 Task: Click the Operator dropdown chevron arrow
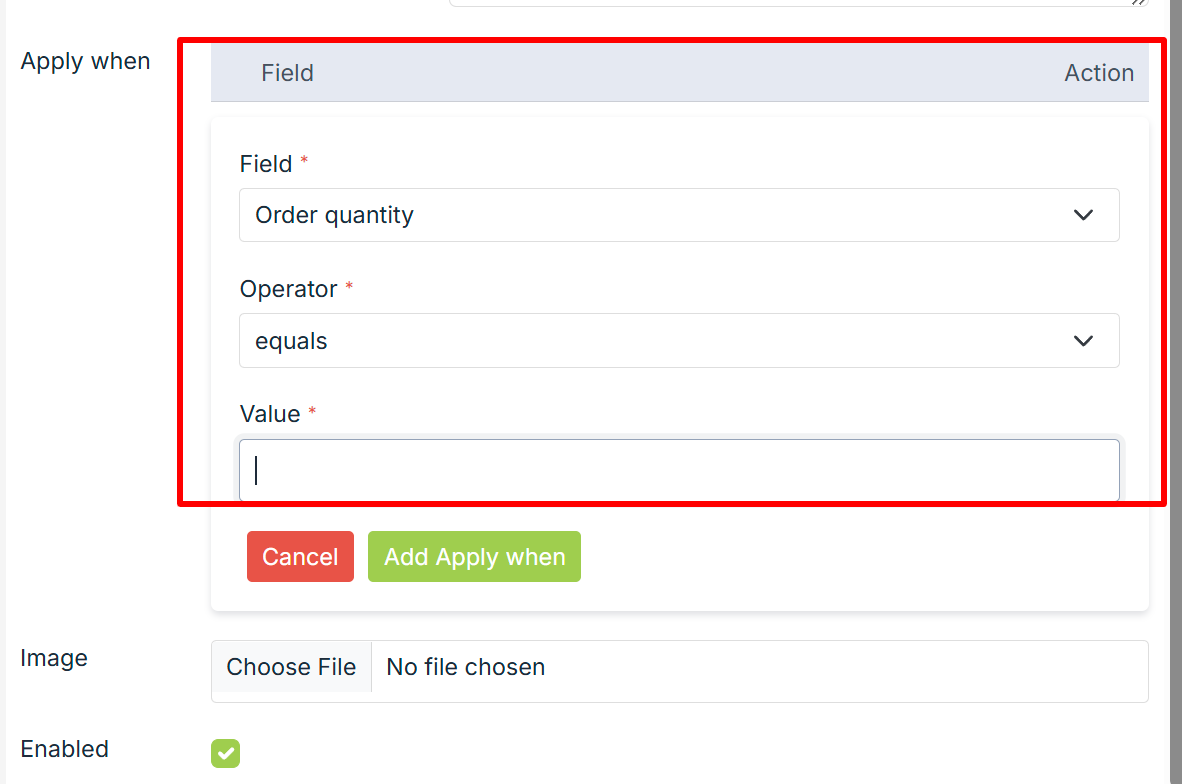point(1083,341)
